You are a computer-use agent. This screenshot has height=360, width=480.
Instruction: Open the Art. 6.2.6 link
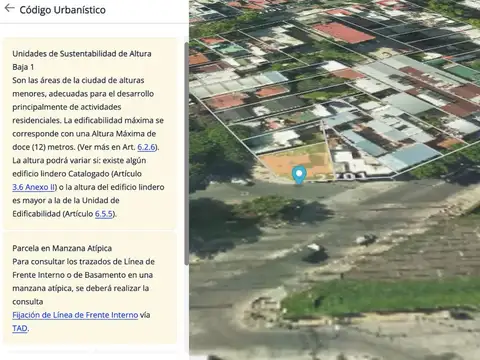click(x=146, y=147)
